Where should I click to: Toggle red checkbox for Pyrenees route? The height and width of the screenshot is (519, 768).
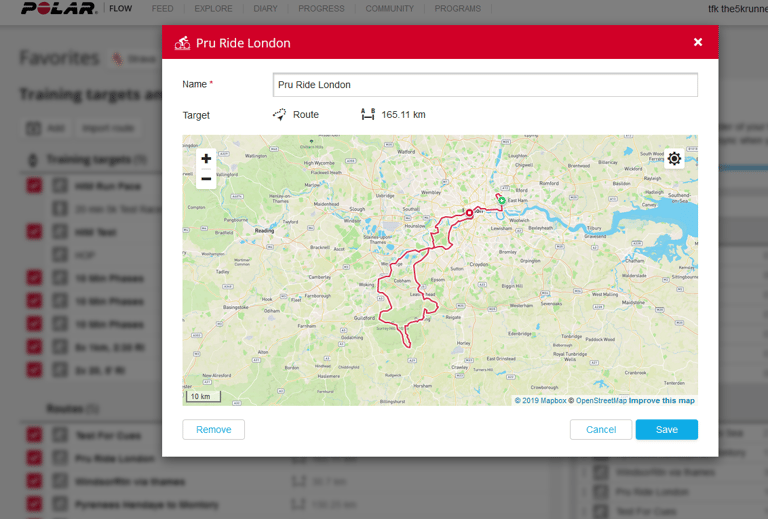coord(34,504)
